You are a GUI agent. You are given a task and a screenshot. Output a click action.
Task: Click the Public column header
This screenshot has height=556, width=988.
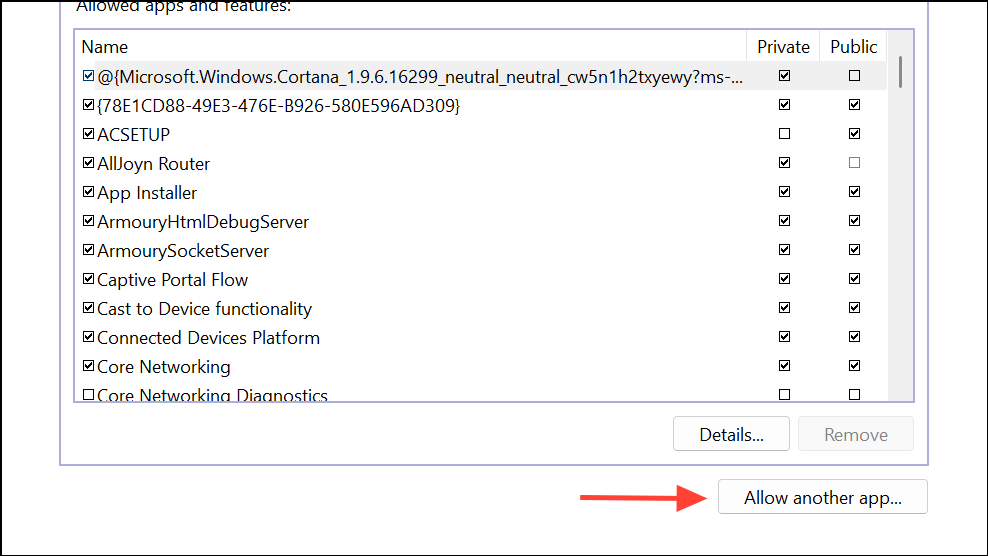point(853,47)
